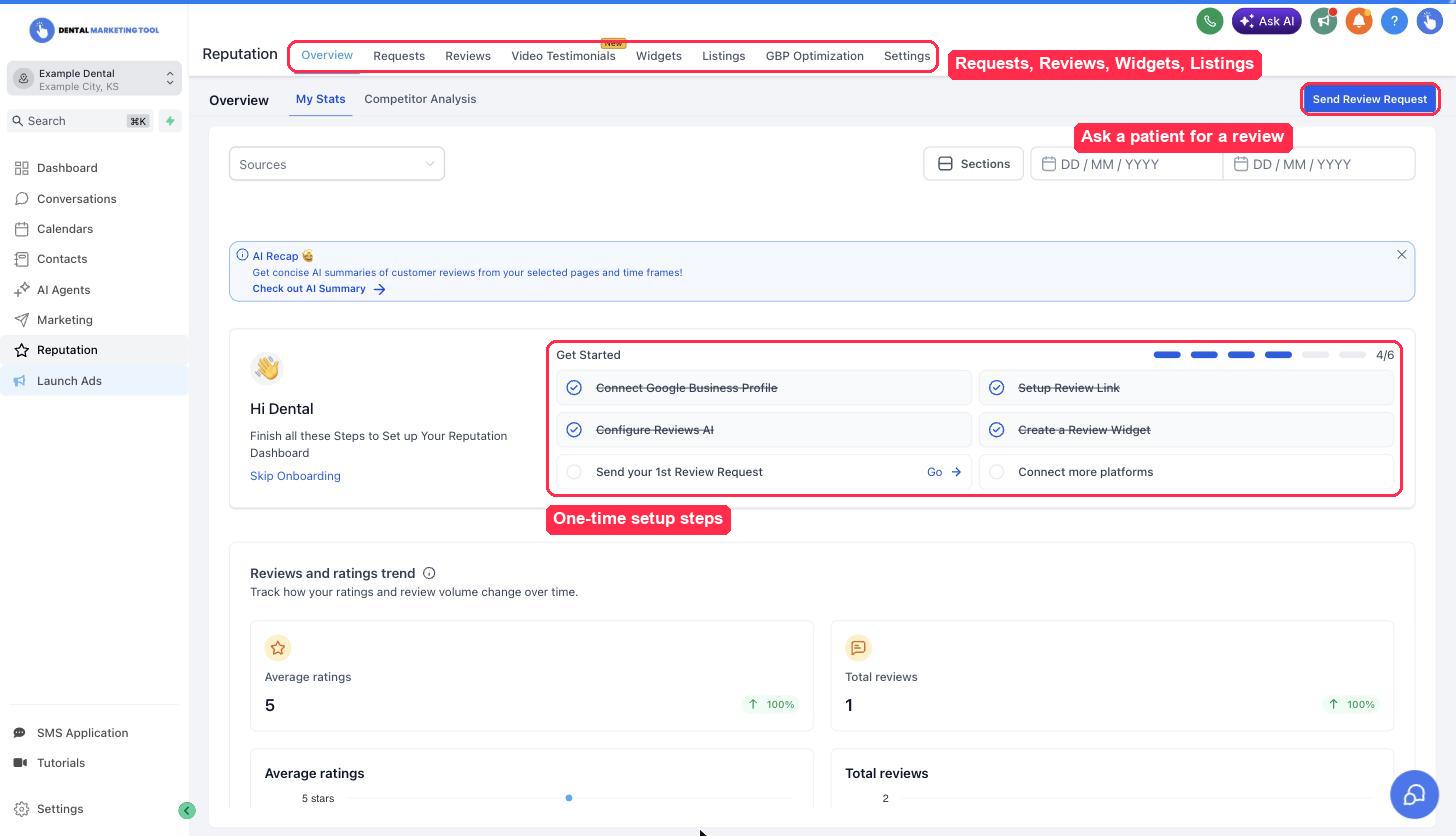Select the Connect more platforms circle
The image size is (1456, 836).
coord(997,472)
